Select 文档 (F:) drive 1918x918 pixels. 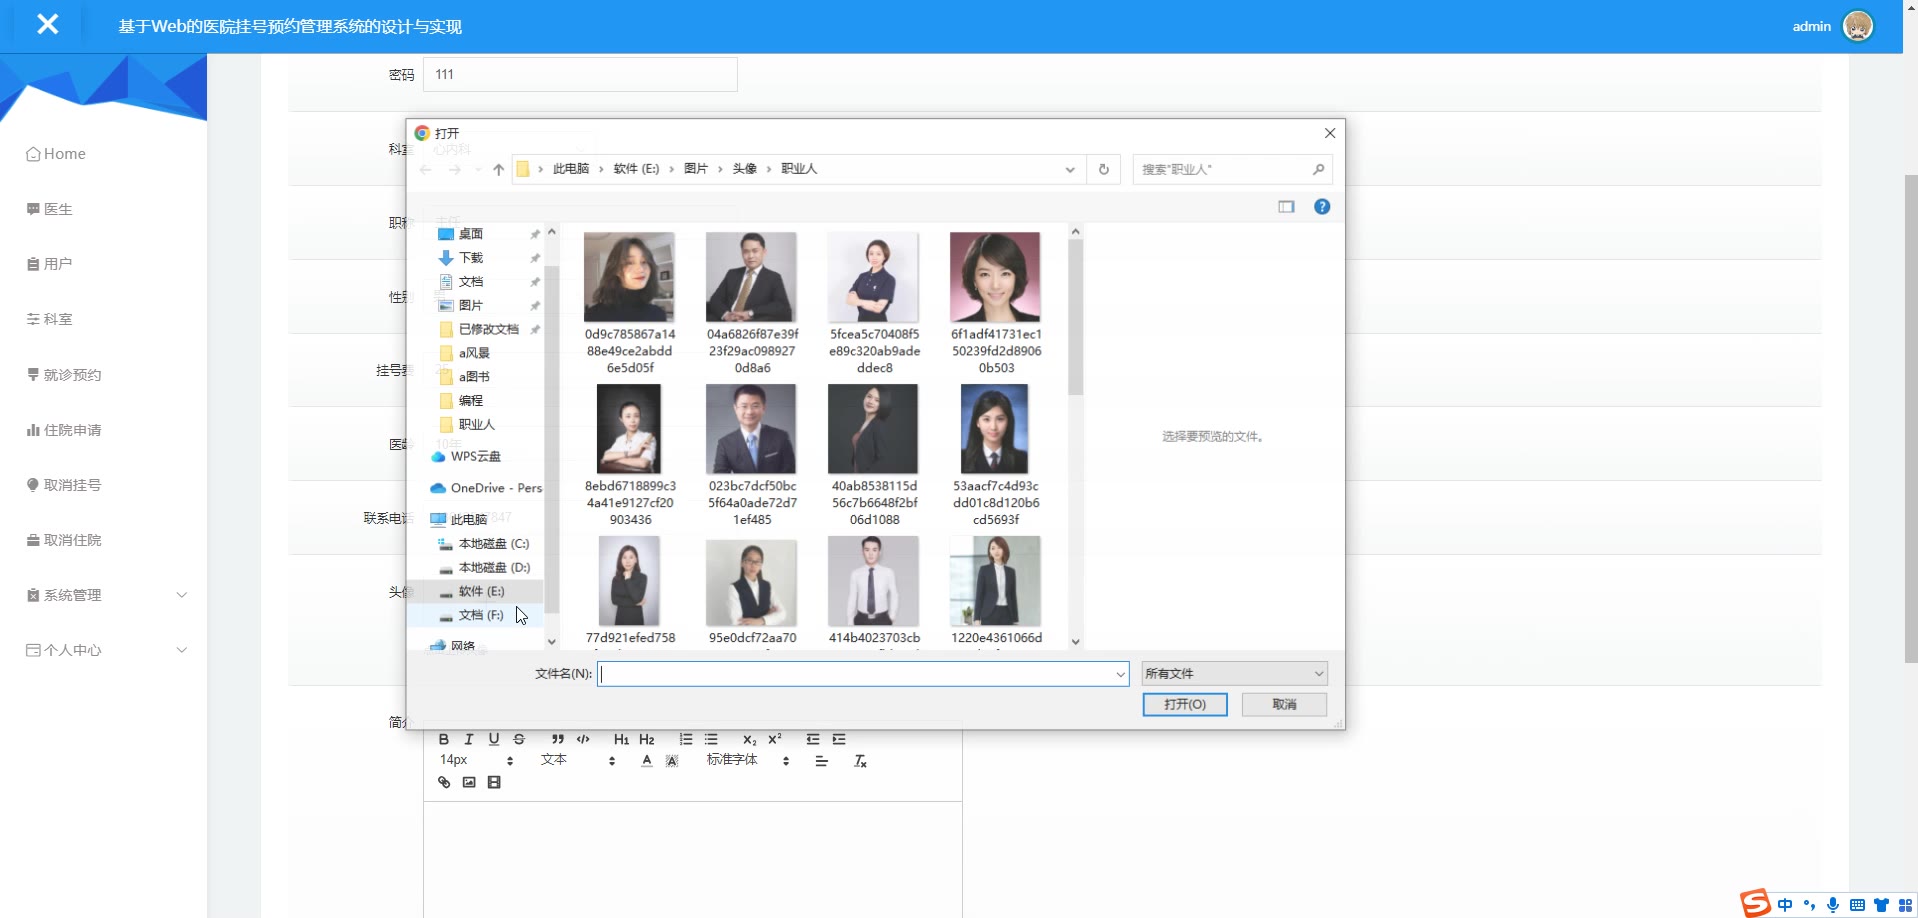[472, 615]
